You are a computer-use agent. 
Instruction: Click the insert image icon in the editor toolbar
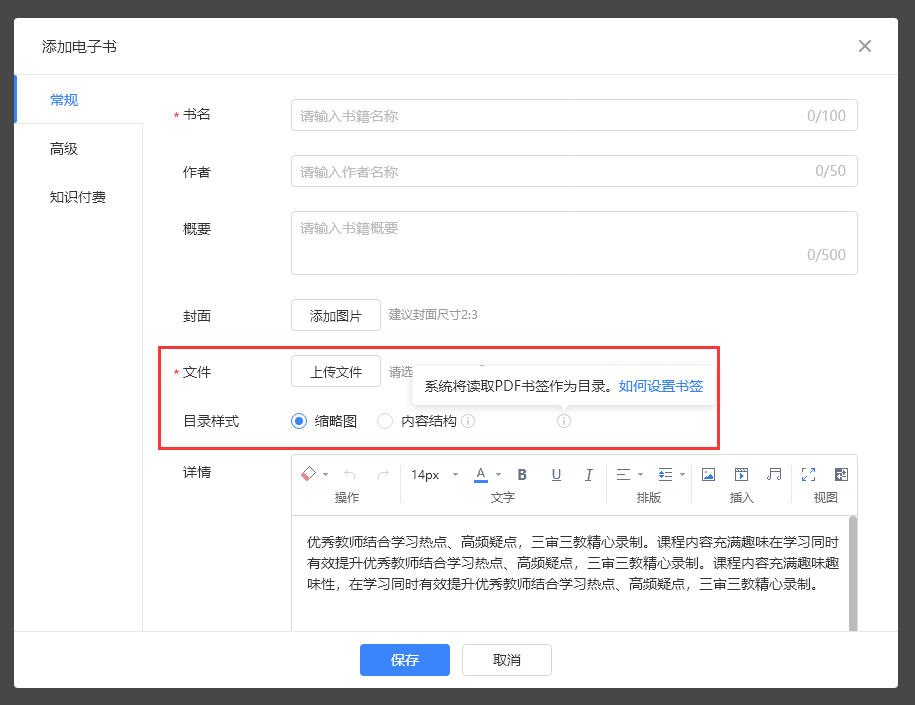pyautogui.click(x=710, y=474)
